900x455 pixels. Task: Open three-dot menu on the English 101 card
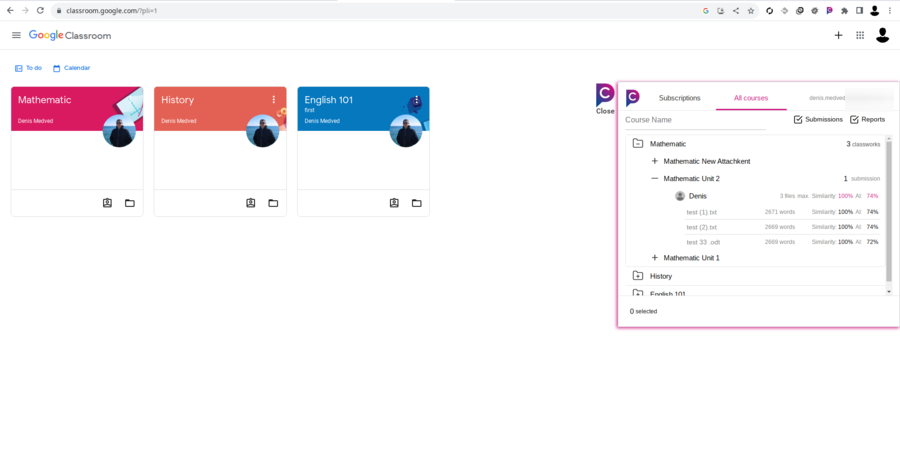pos(417,100)
